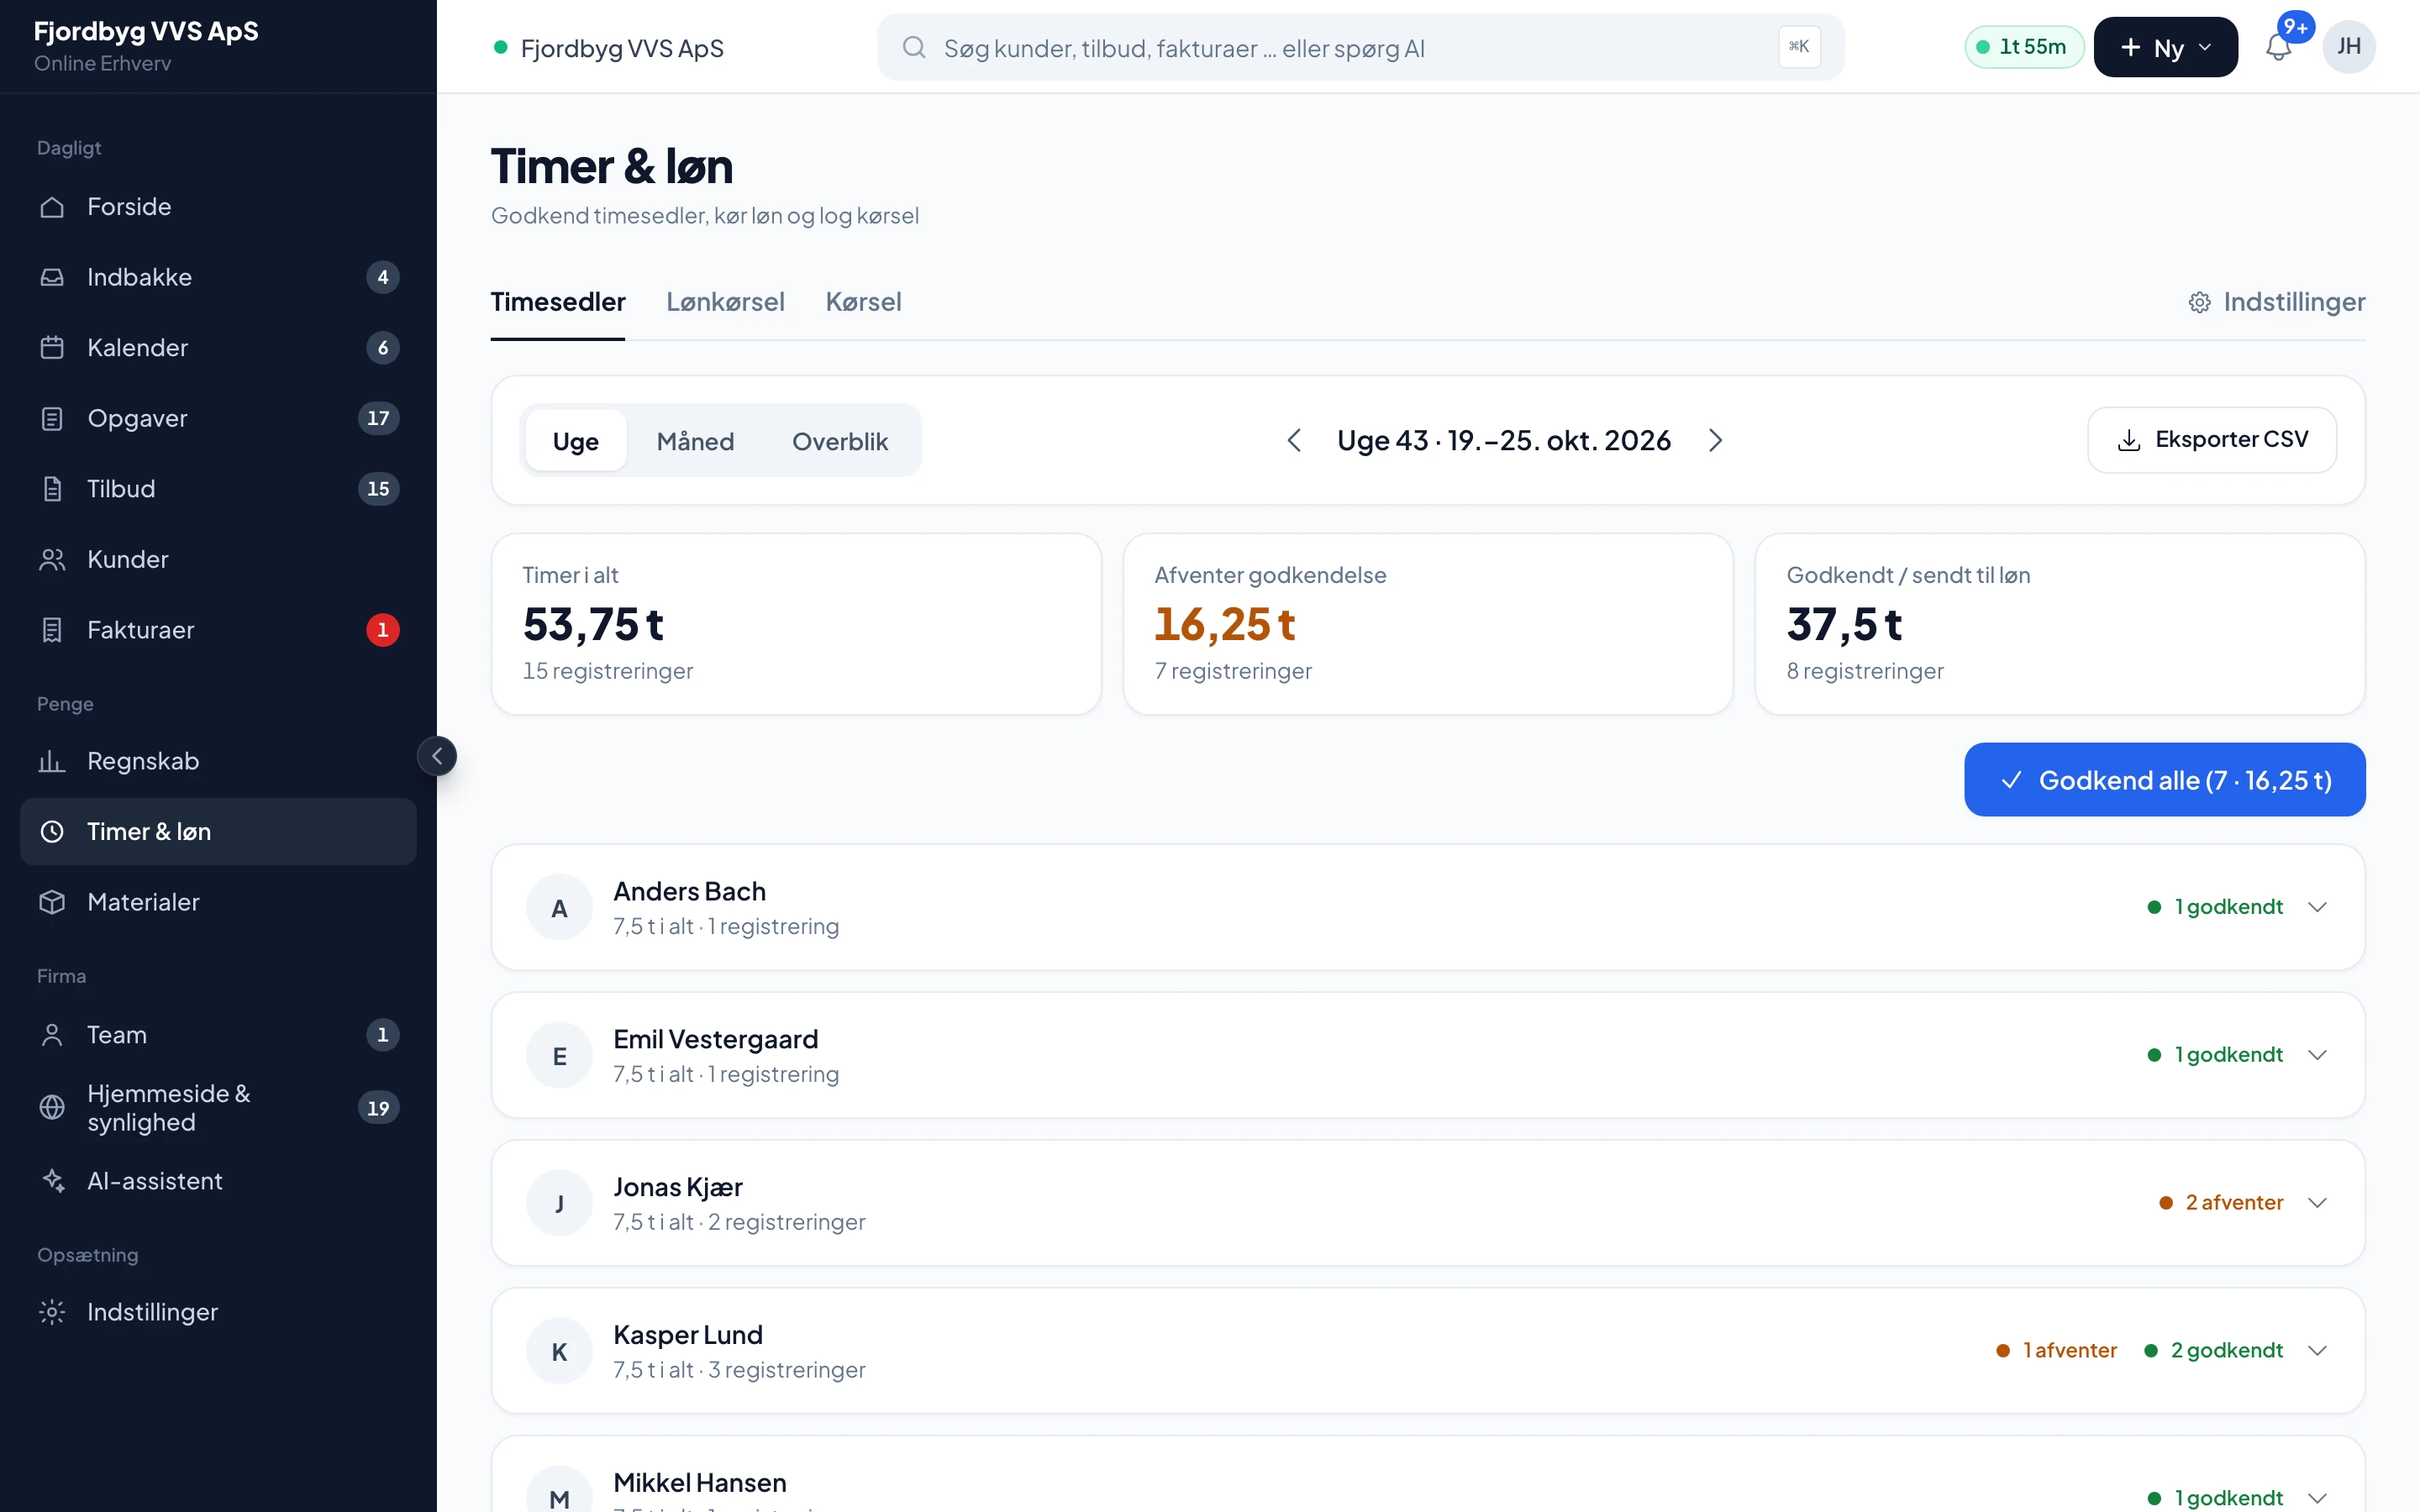Open Materialer box icon
The width and height of the screenshot is (2420, 1512).
tap(52, 902)
